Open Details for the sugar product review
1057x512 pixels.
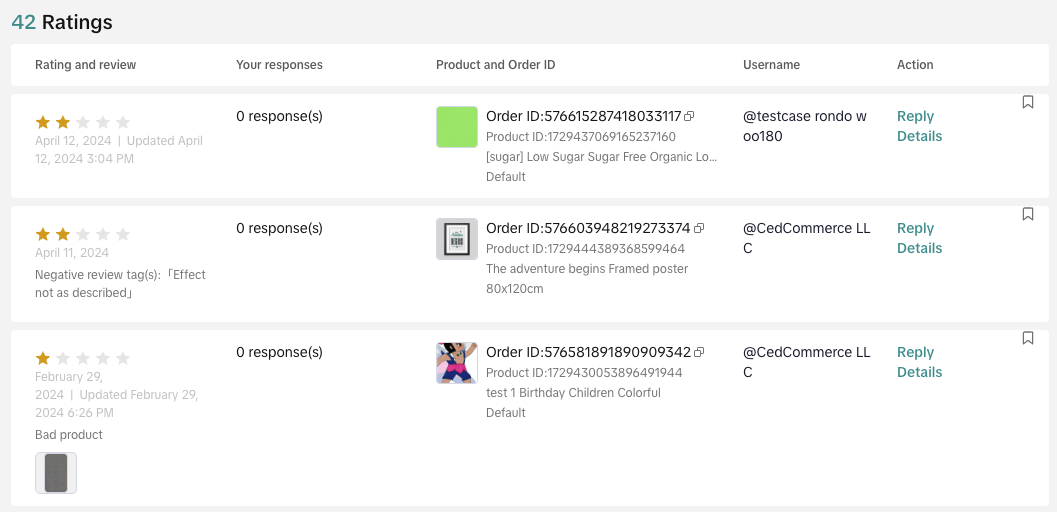[919, 136]
